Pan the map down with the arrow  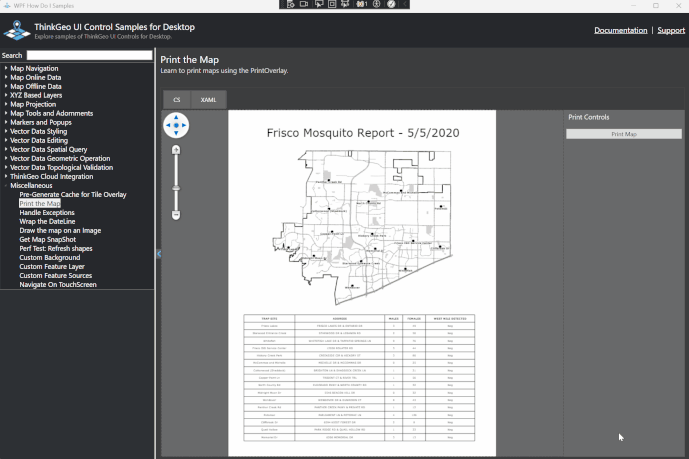(x=176, y=133)
